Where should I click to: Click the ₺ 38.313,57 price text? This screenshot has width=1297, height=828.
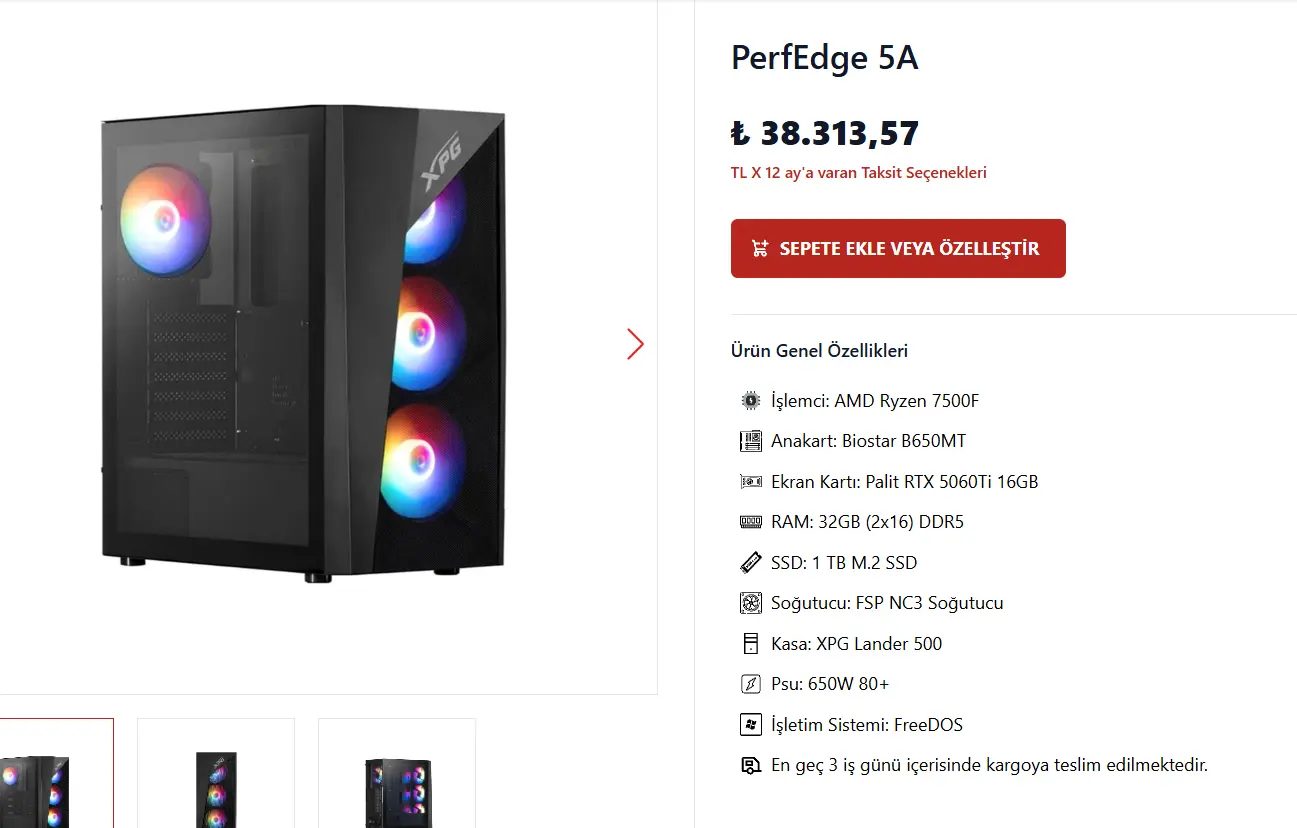point(824,133)
